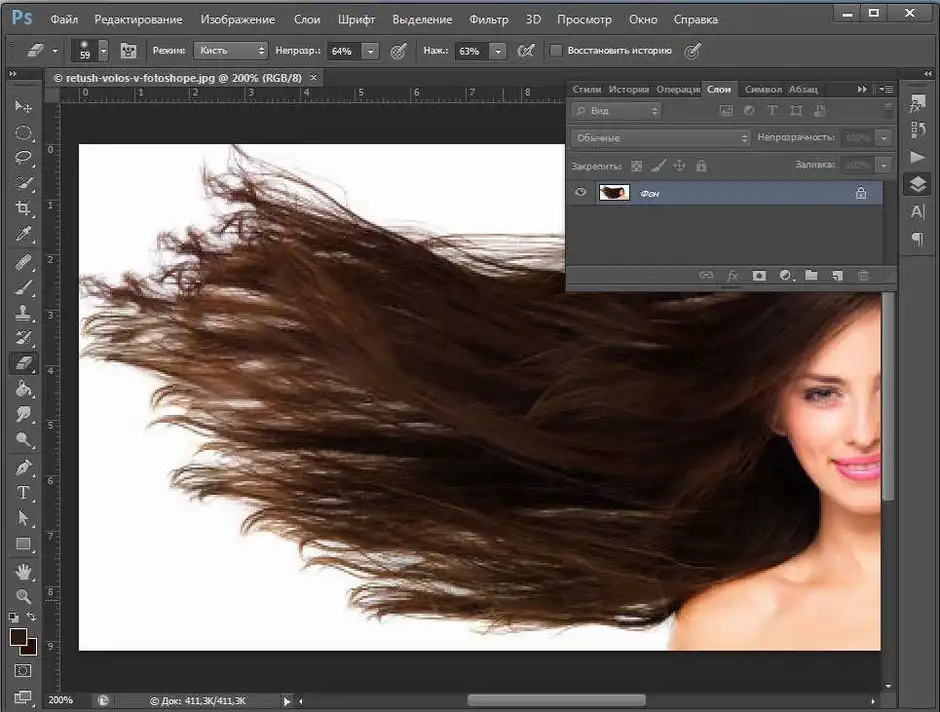This screenshot has width=940, height=712.
Task: Select the Zoom tool in toolbar
Action: coord(23,596)
